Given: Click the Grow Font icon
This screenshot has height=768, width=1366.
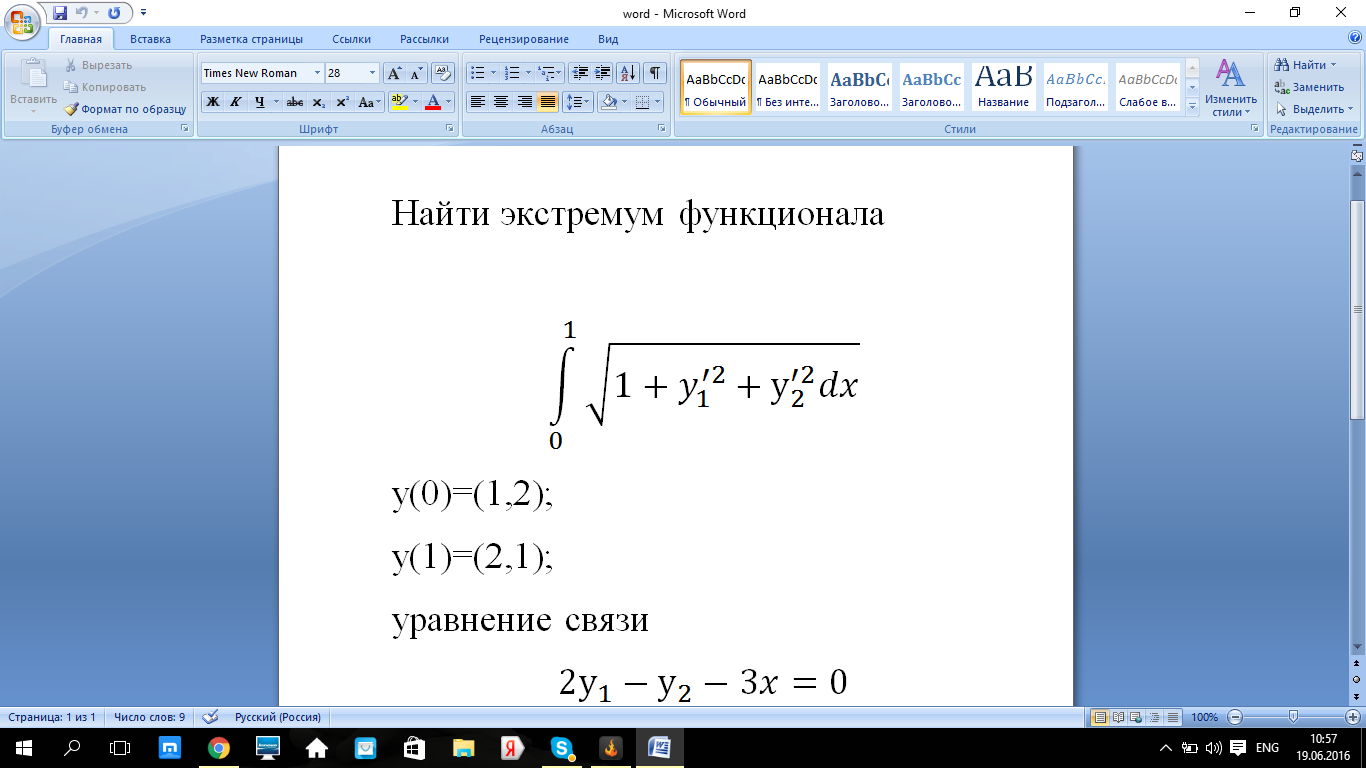Looking at the screenshot, I should pos(394,73).
